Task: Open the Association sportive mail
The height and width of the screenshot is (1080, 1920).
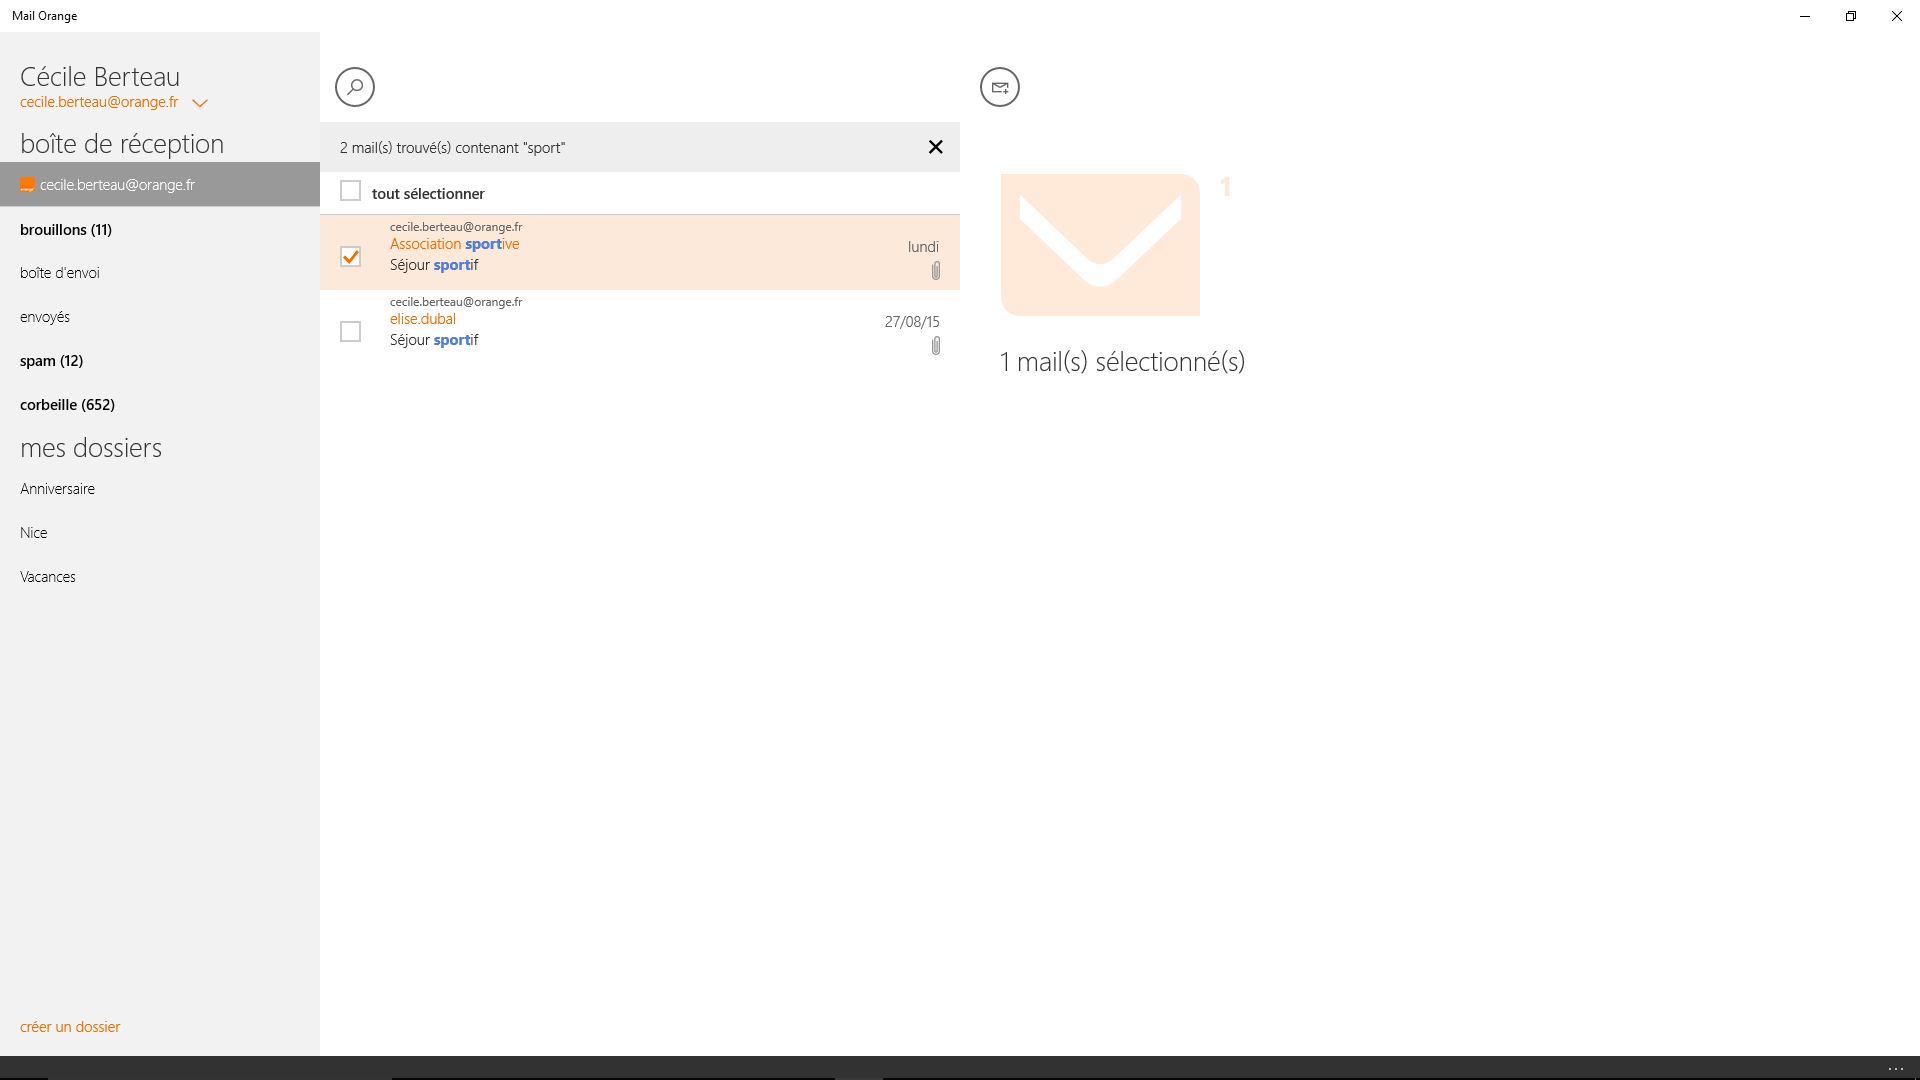Action: (x=640, y=252)
